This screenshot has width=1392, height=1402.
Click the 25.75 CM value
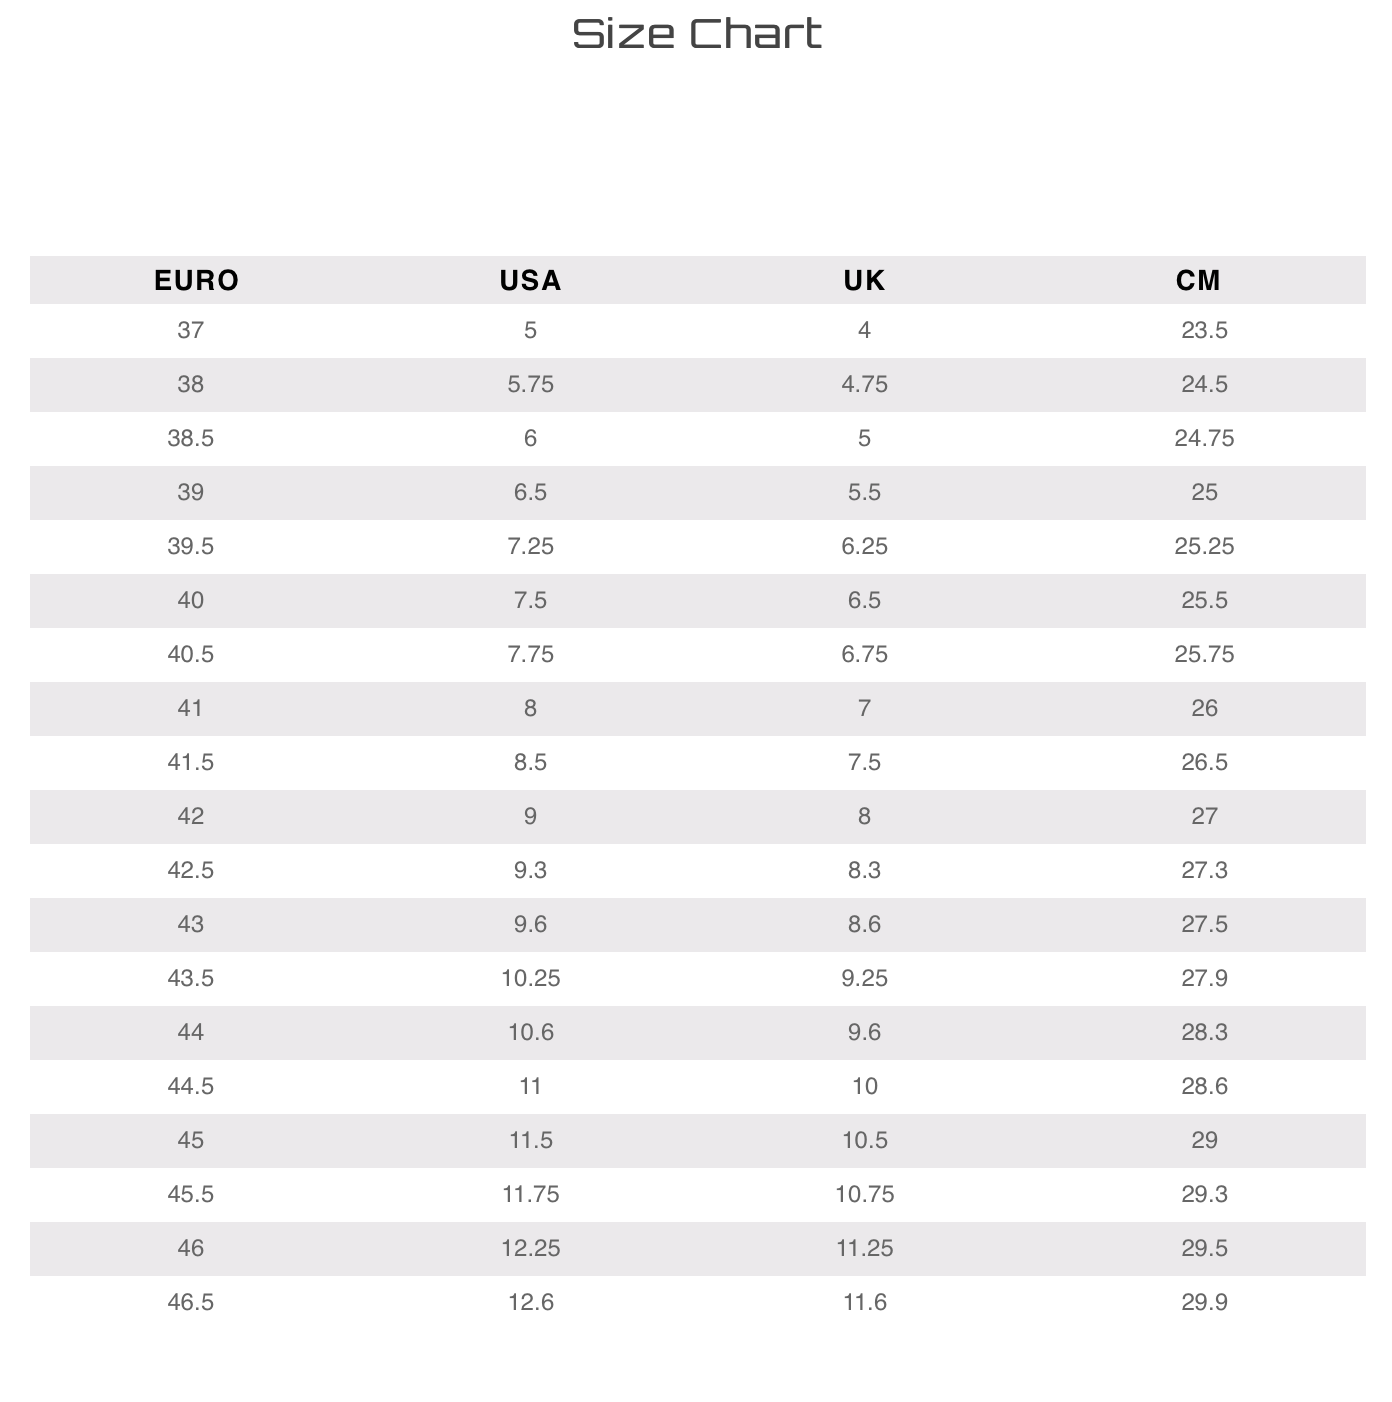1205,654
